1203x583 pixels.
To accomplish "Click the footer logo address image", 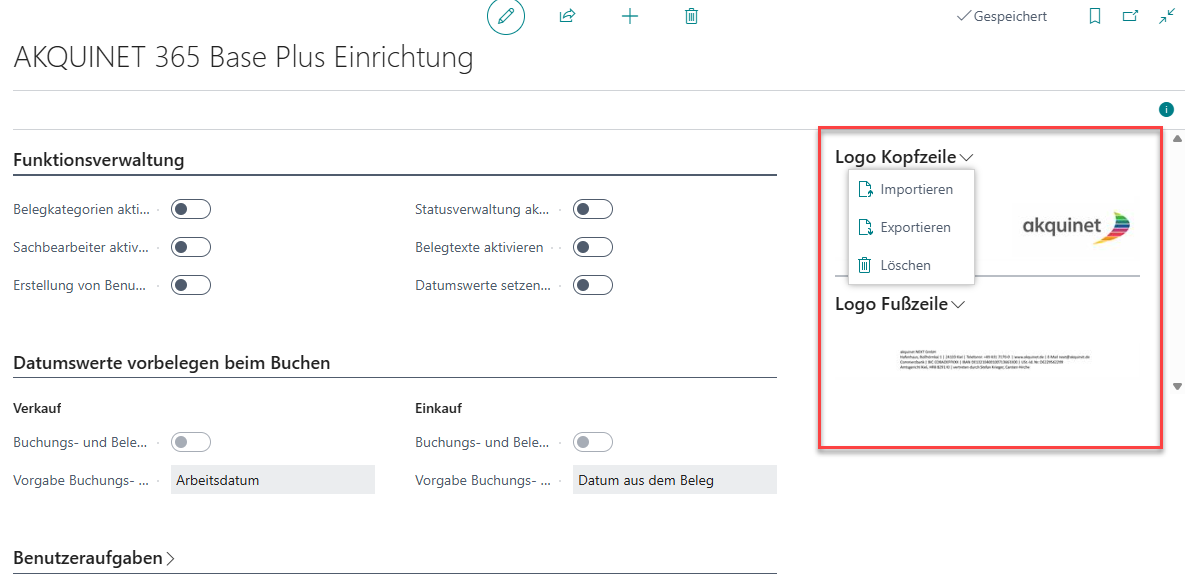I will (x=995, y=361).
